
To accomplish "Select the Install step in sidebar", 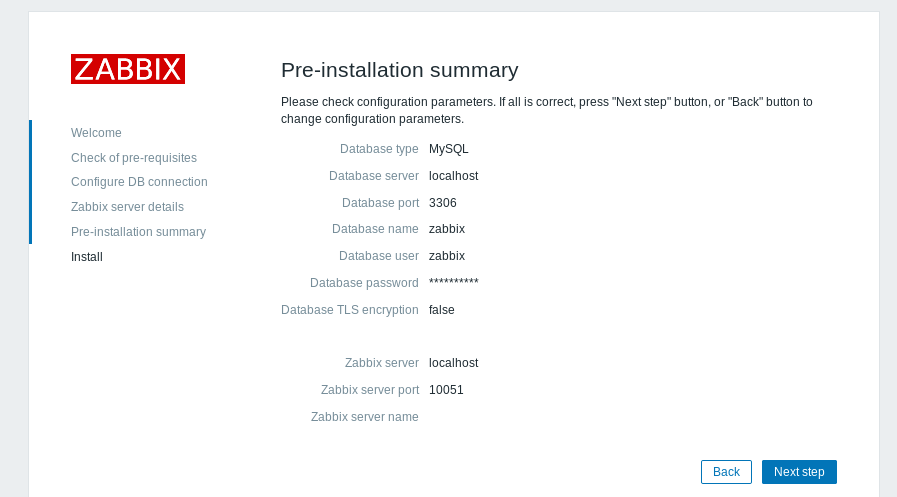I will (x=87, y=257).
